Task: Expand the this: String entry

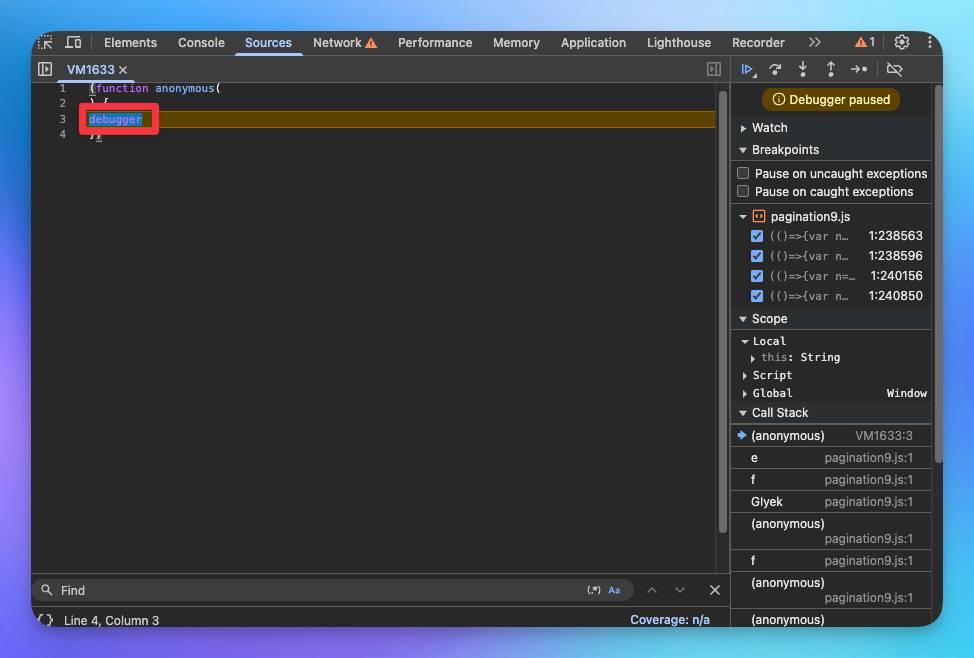Action: coord(753,358)
